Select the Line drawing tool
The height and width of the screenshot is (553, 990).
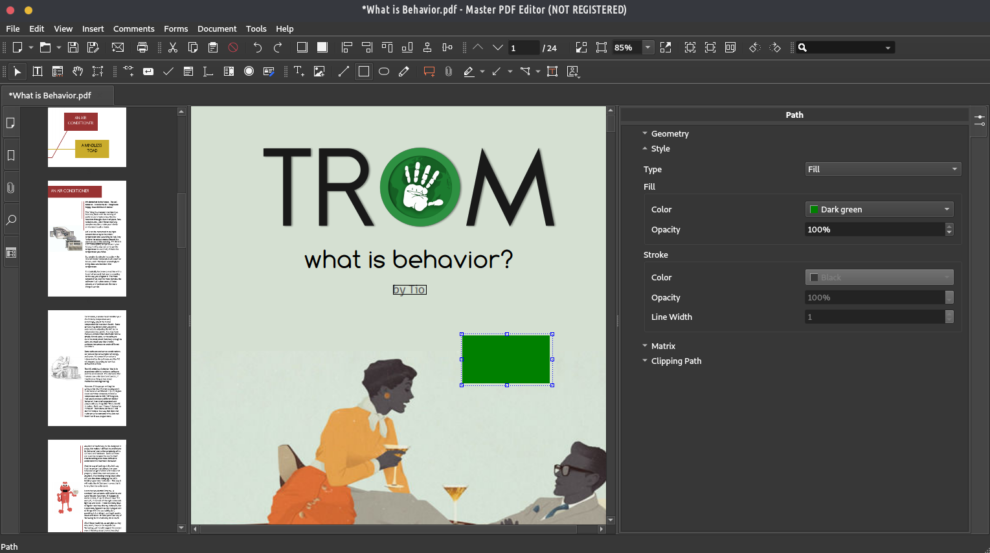click(343, 71)
